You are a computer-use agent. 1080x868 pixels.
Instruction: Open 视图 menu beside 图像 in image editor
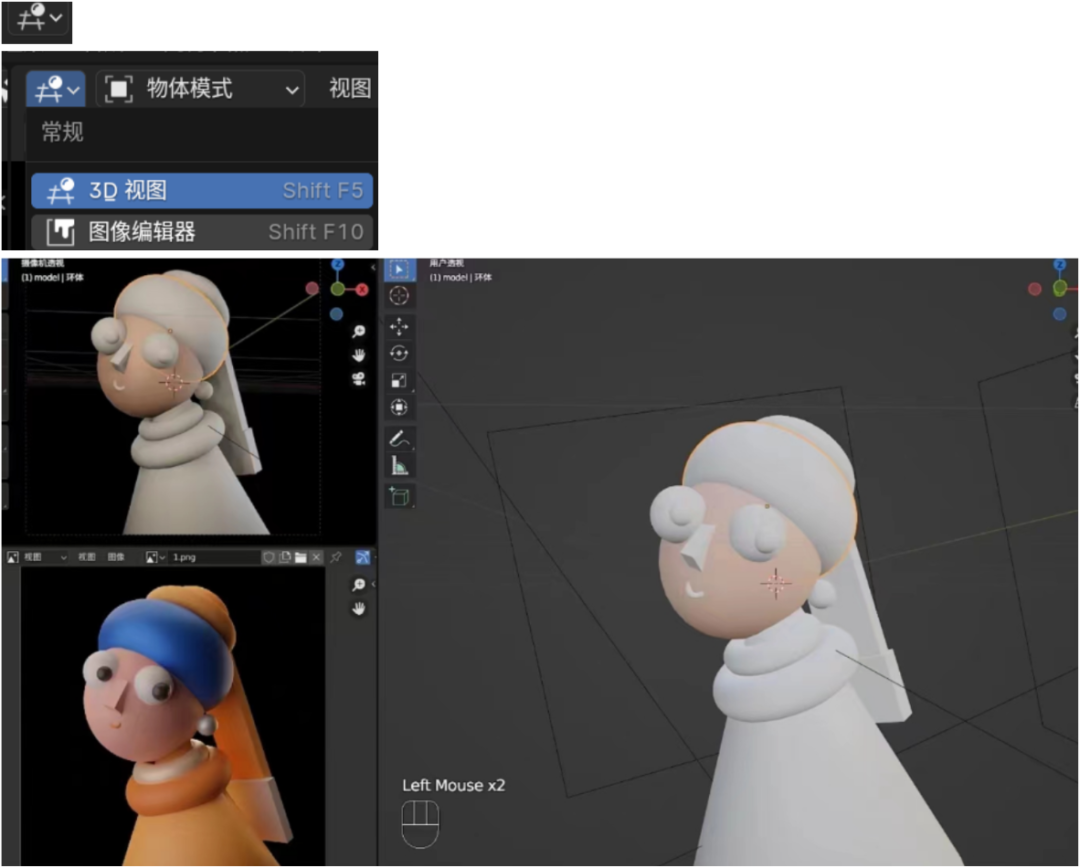pos(87,557)
